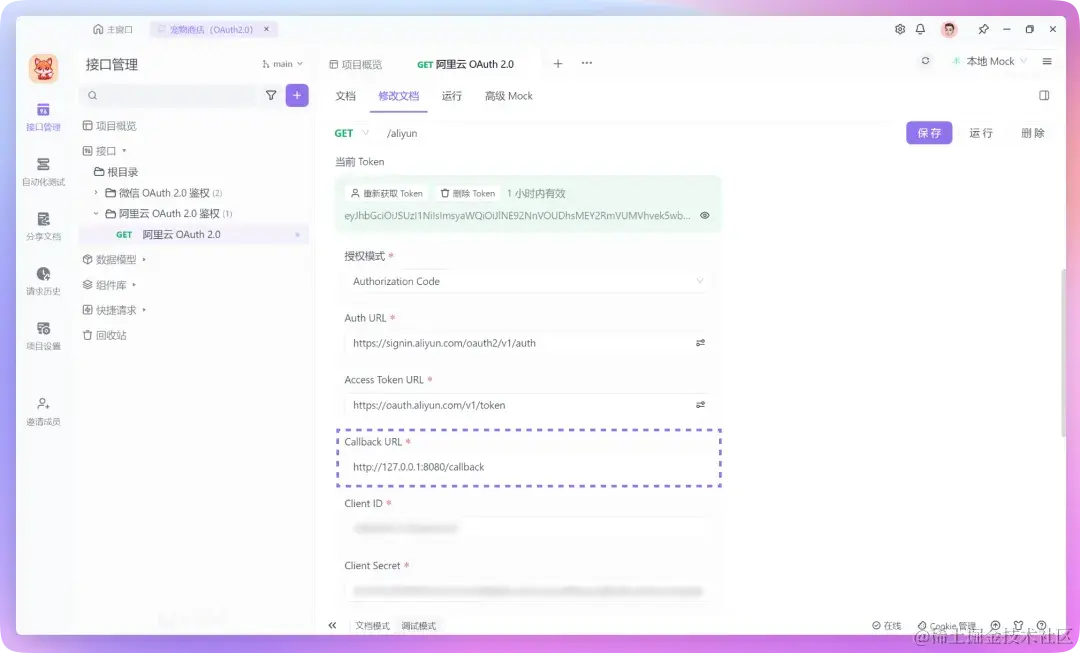Select GET 阿里云 OAuth 2.0 tree item
This screenshot has height=653, width=1080.
coord(194,234)
